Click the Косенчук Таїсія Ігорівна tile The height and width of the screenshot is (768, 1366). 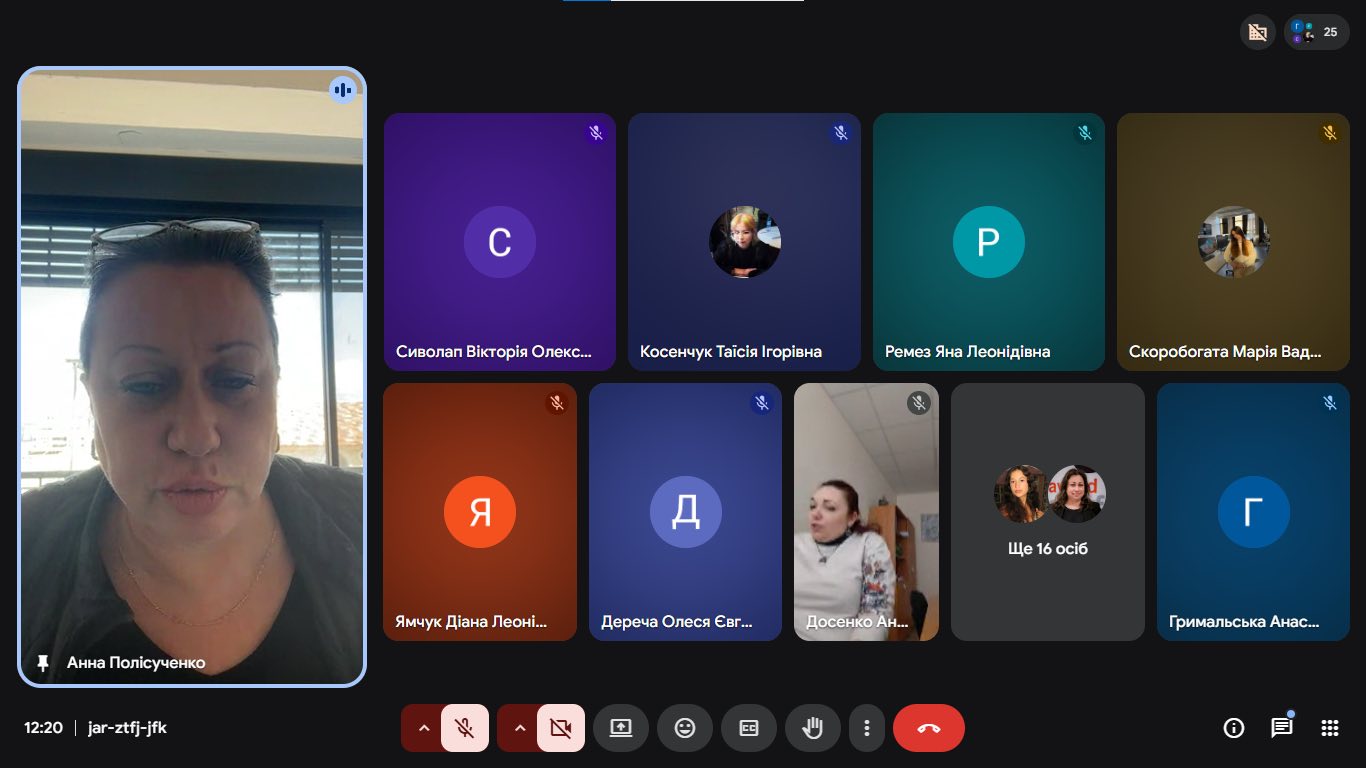click(x=744, y=242)
